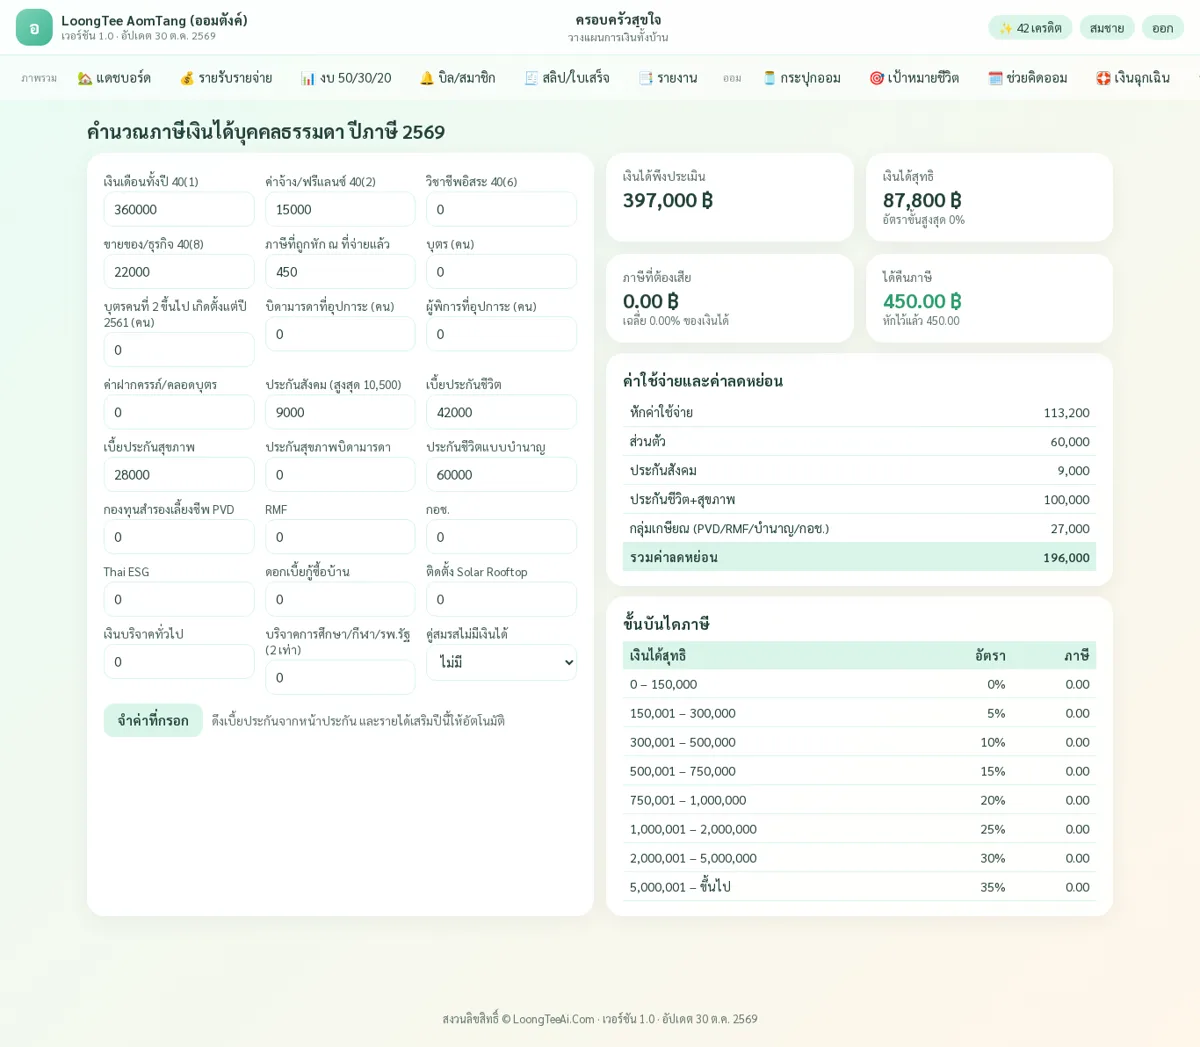
Task: Focus the ภาษีที่ถูกหัก ณ ที่จ่ายแล้ว field
Action: point(340,272)
